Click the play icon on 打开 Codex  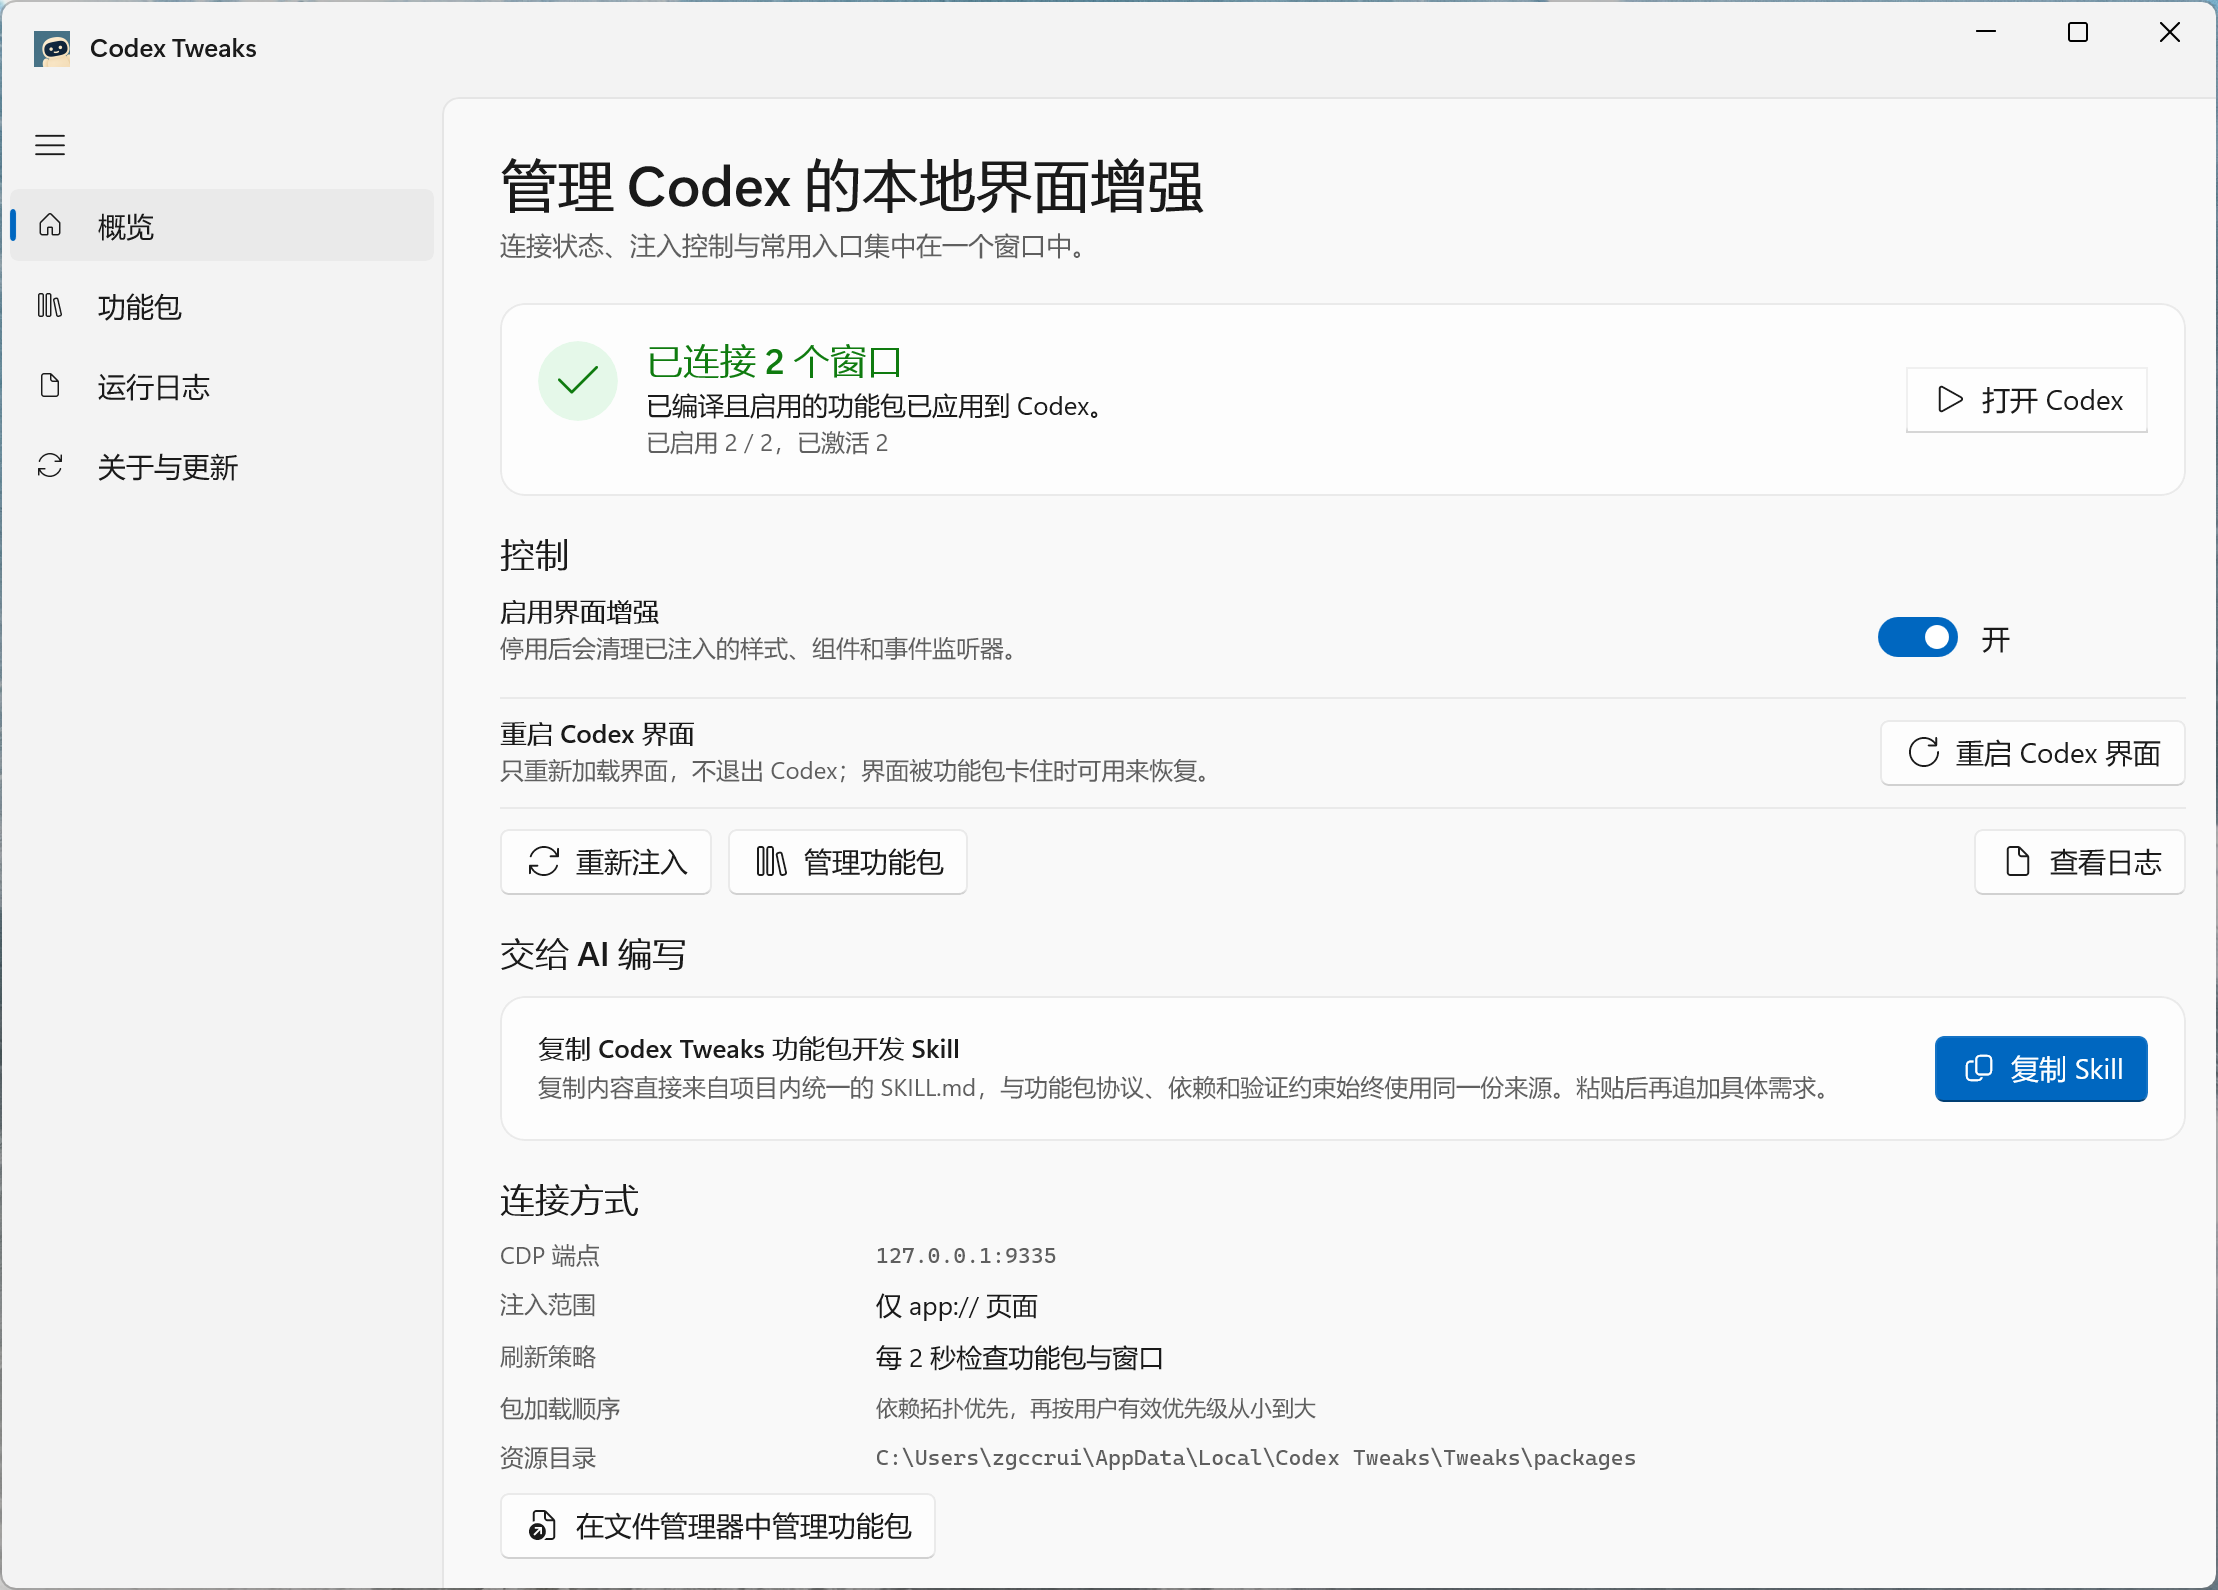coord(1950,399)
